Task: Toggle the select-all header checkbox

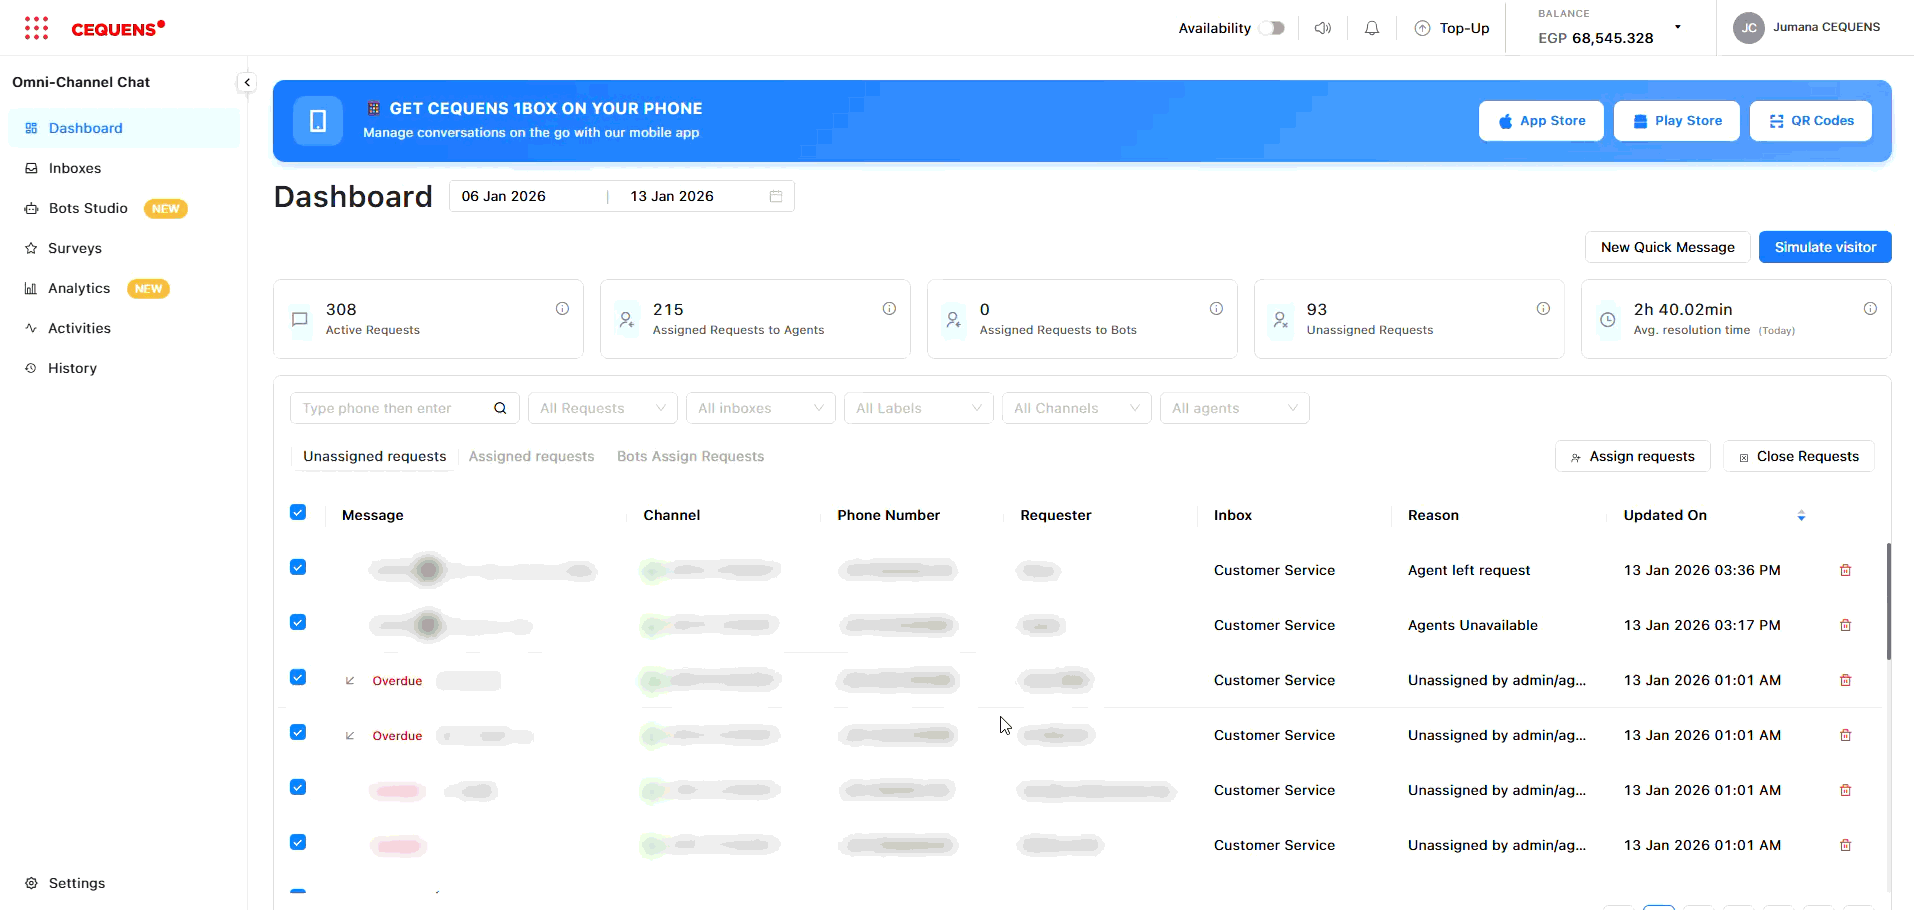Action: coord(298,512)
